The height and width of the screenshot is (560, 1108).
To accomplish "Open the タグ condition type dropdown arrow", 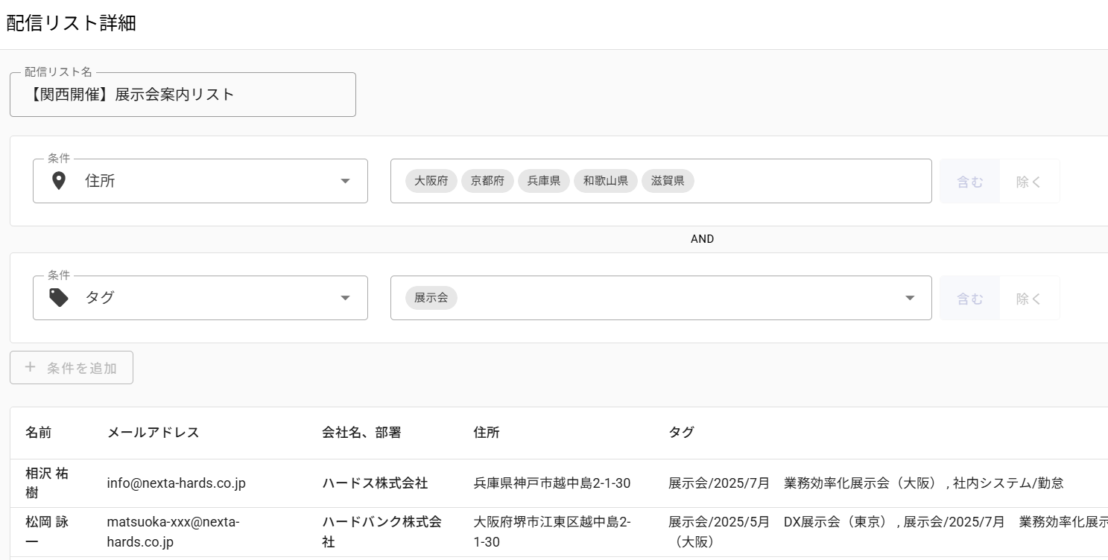I will coord(345,297).
